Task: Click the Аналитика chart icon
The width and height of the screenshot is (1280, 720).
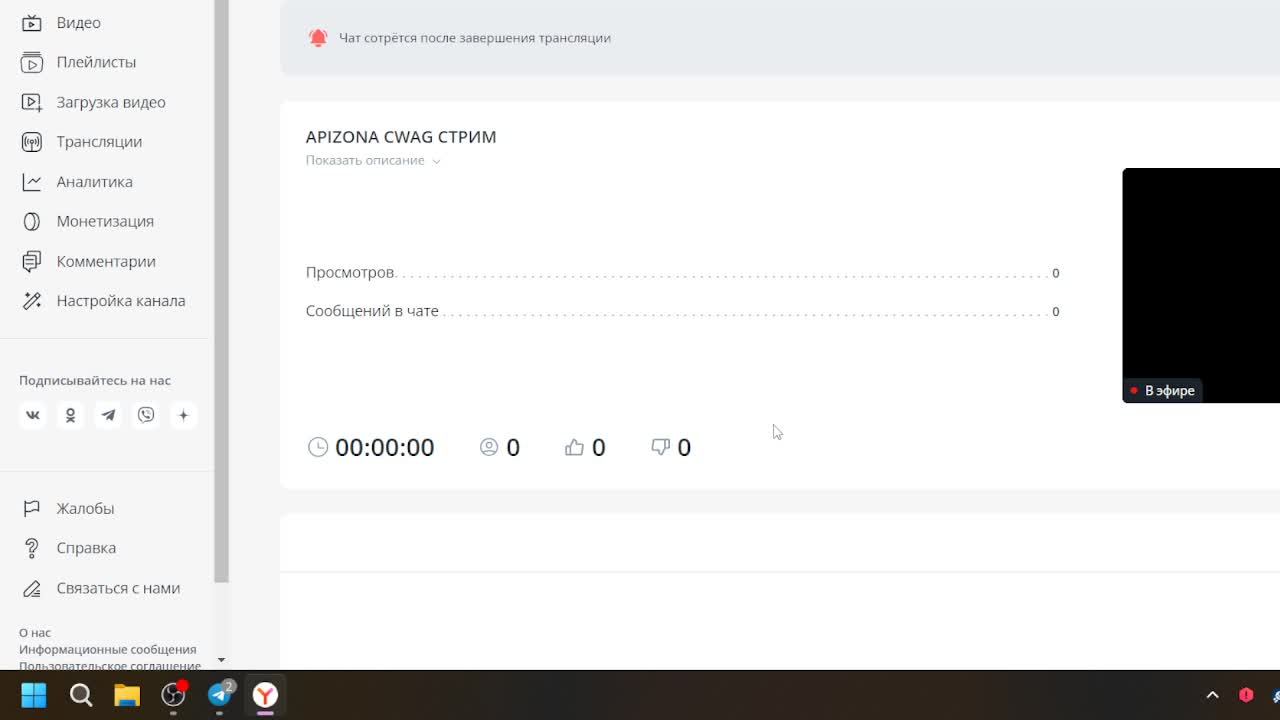Action: (x=32, y=182)
